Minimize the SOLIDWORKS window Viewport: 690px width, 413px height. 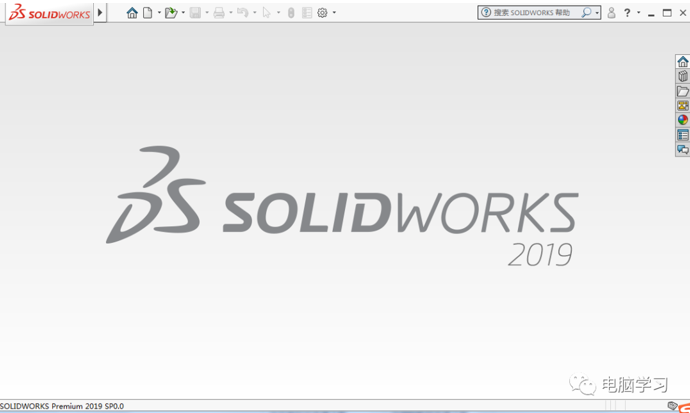pyautogui.click(x=651, y=13)
